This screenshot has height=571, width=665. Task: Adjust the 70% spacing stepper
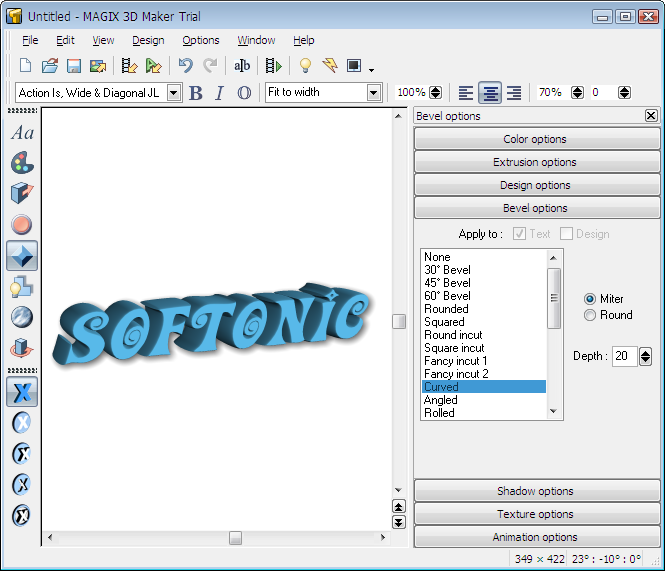pyautogui.click(x=577, y=92)
